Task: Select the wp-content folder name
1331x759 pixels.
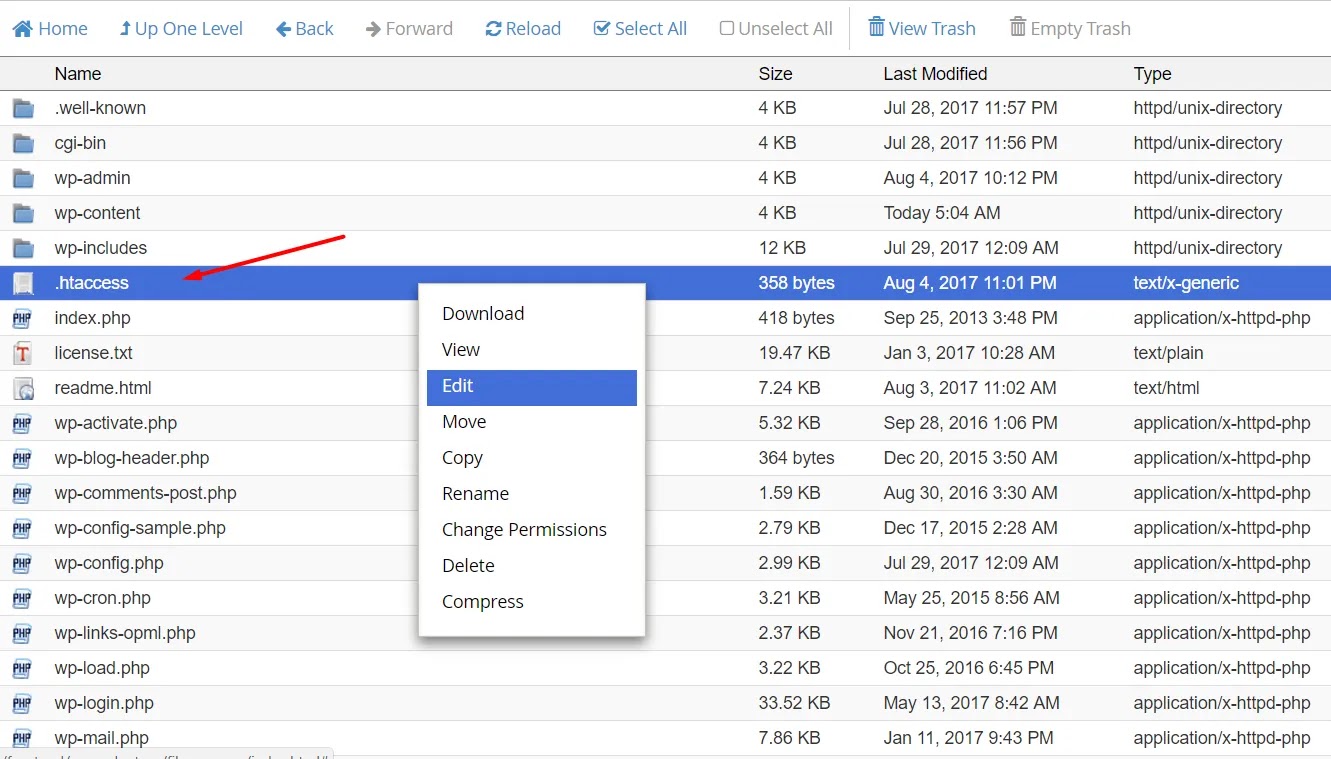Action: click(97, 213)
